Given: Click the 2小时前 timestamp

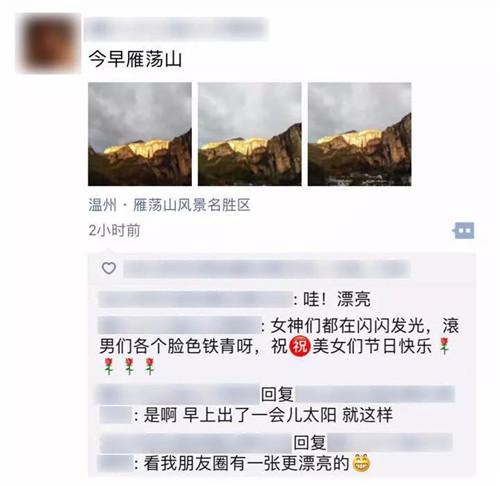Looking at the screenshot, I should 114,230.
